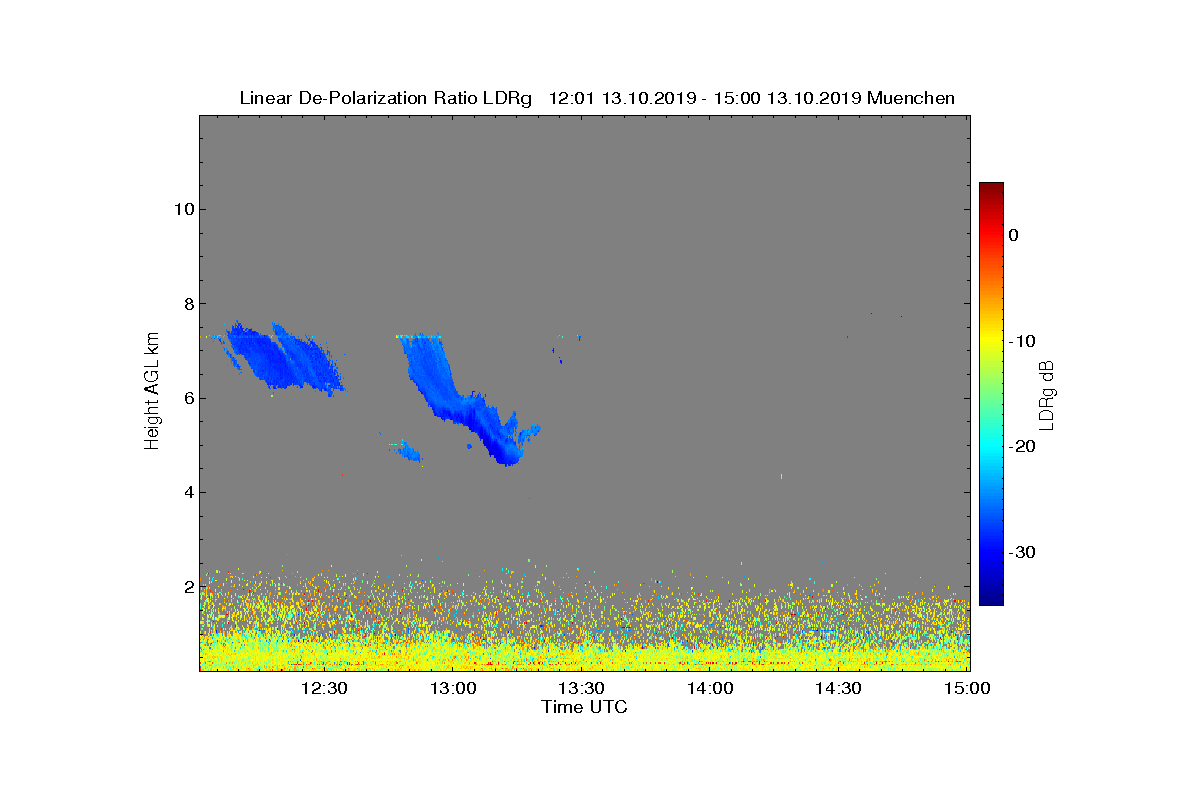
Task: Click the 4 km height tick label
Action: [x=188, y=492]
